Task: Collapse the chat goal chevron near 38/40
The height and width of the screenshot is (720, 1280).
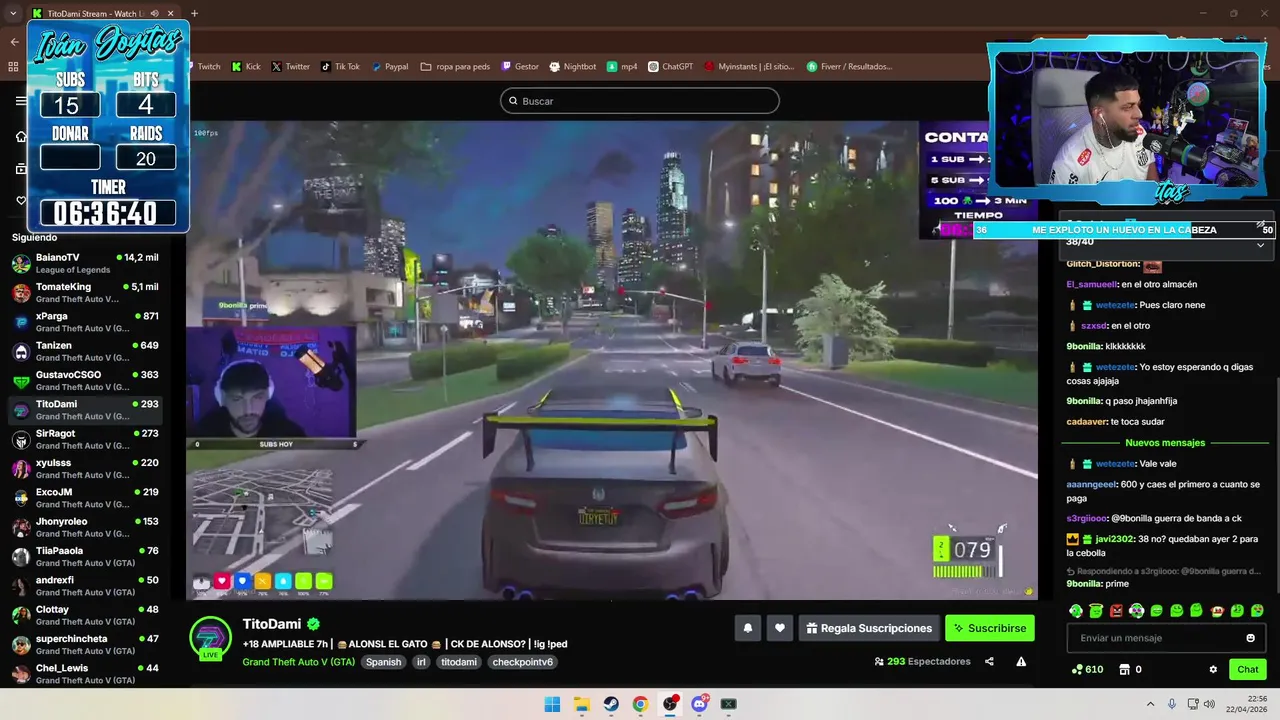Action: [x=1260, y=245]
